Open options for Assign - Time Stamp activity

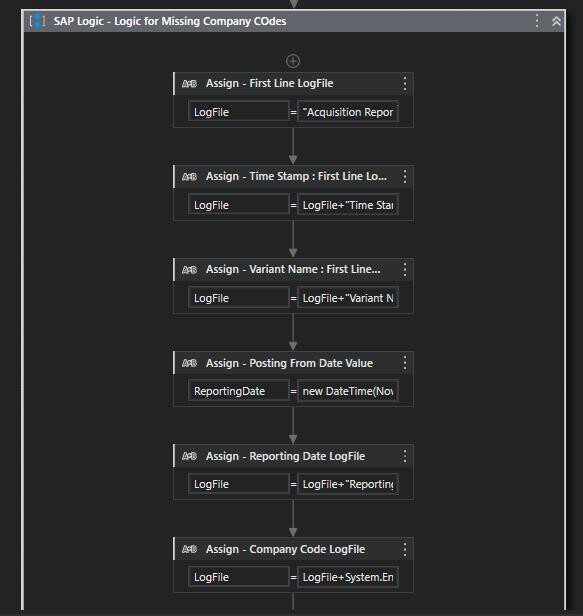(405, 177)
